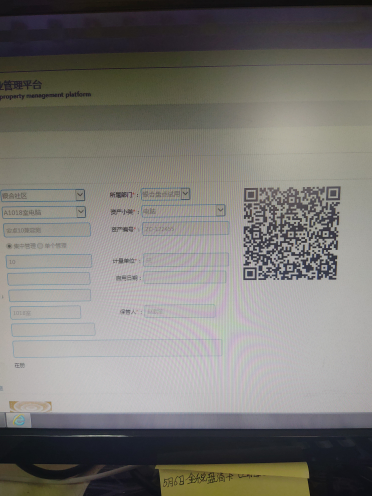Focus the 日期 date input field
The height and width of the screenshot is (496, 372).
185,277
